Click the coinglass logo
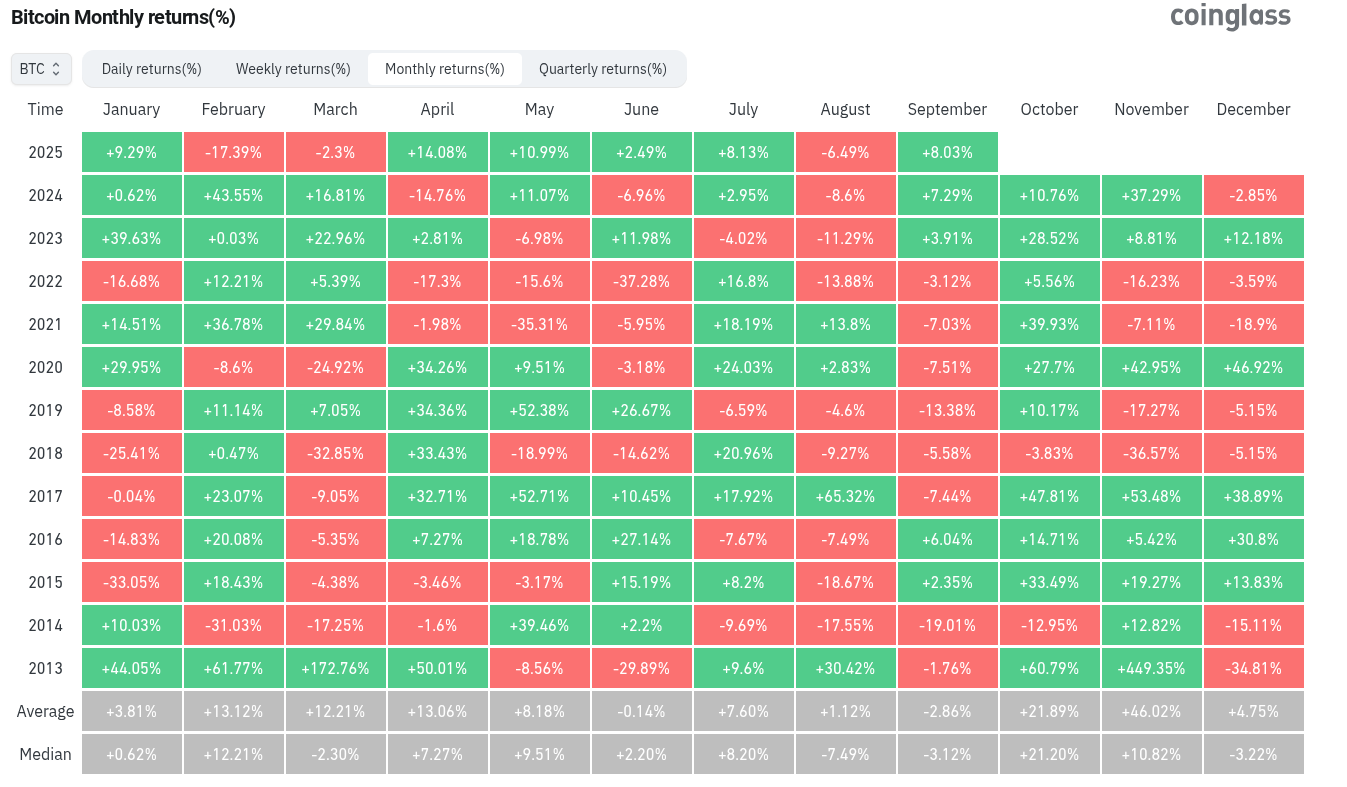The width and height of the screenshot is (1347, 787). coord(1230,17)
